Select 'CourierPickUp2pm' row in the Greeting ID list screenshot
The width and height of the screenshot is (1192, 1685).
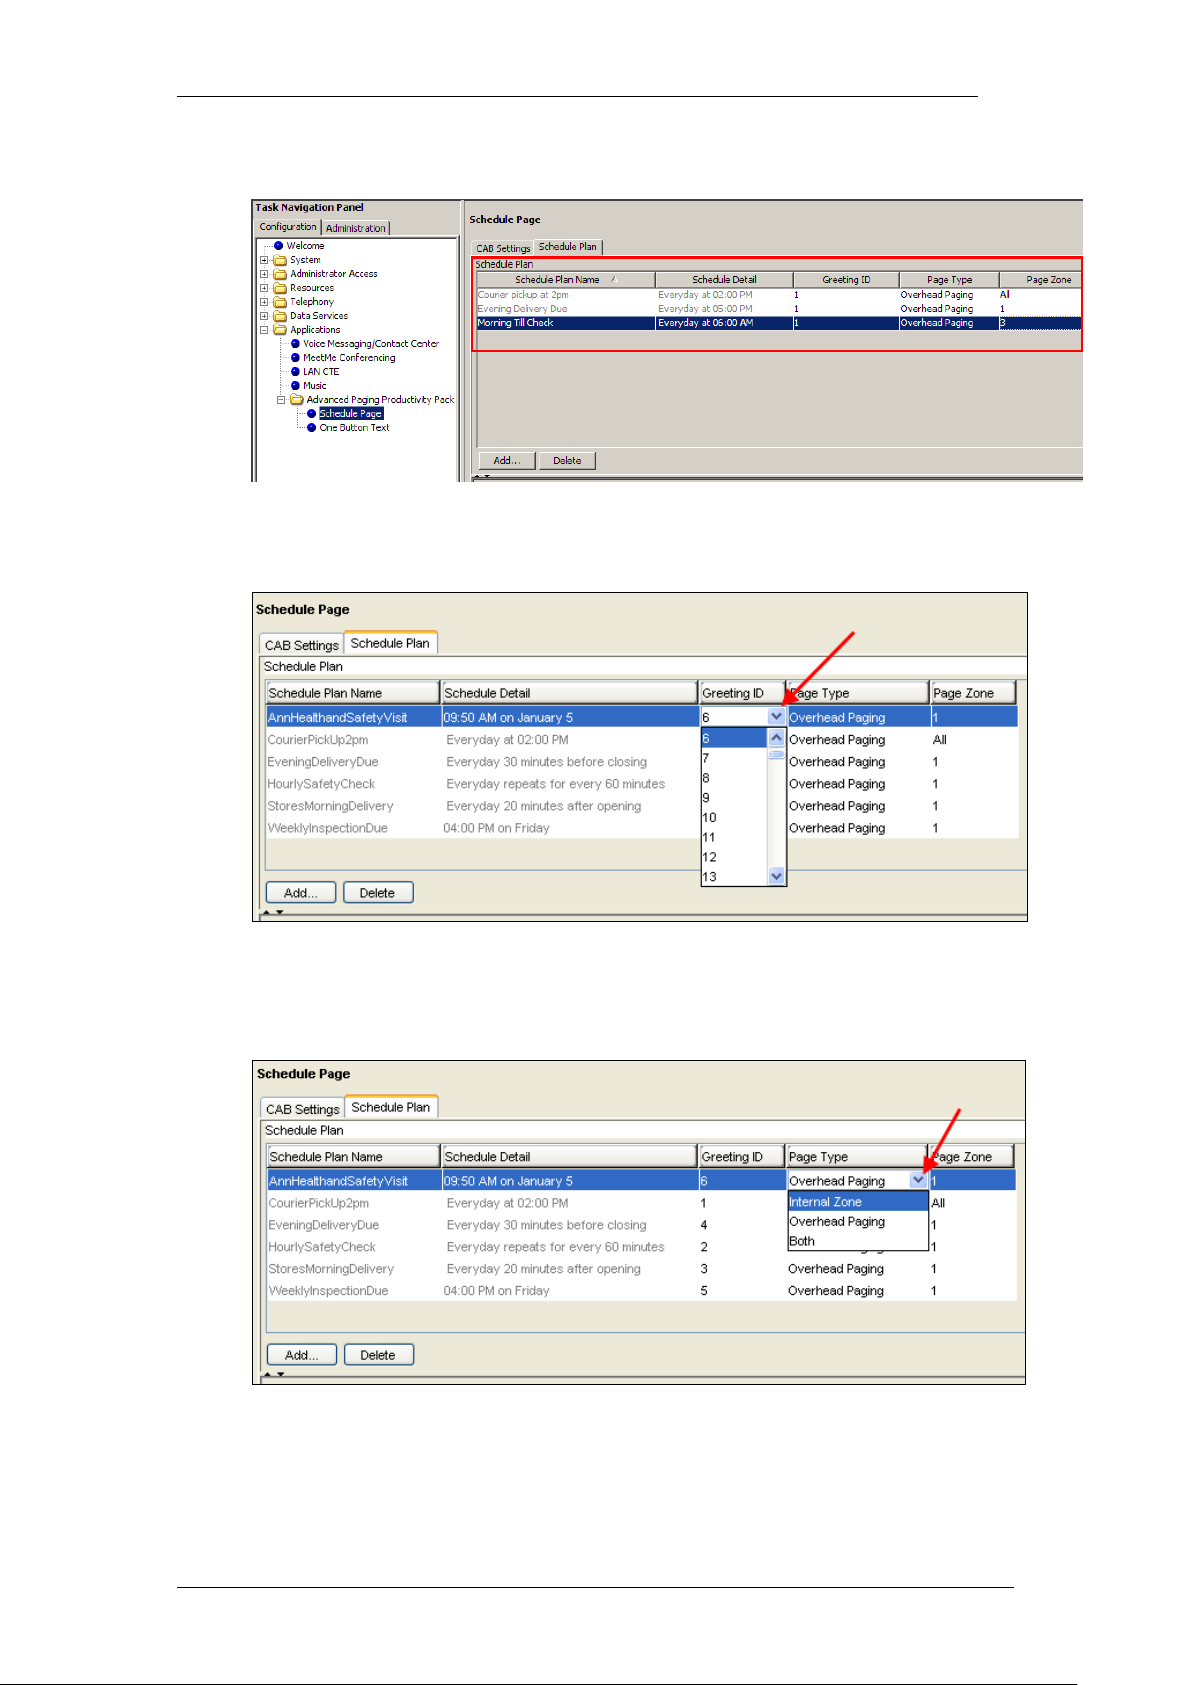(642, 740)
